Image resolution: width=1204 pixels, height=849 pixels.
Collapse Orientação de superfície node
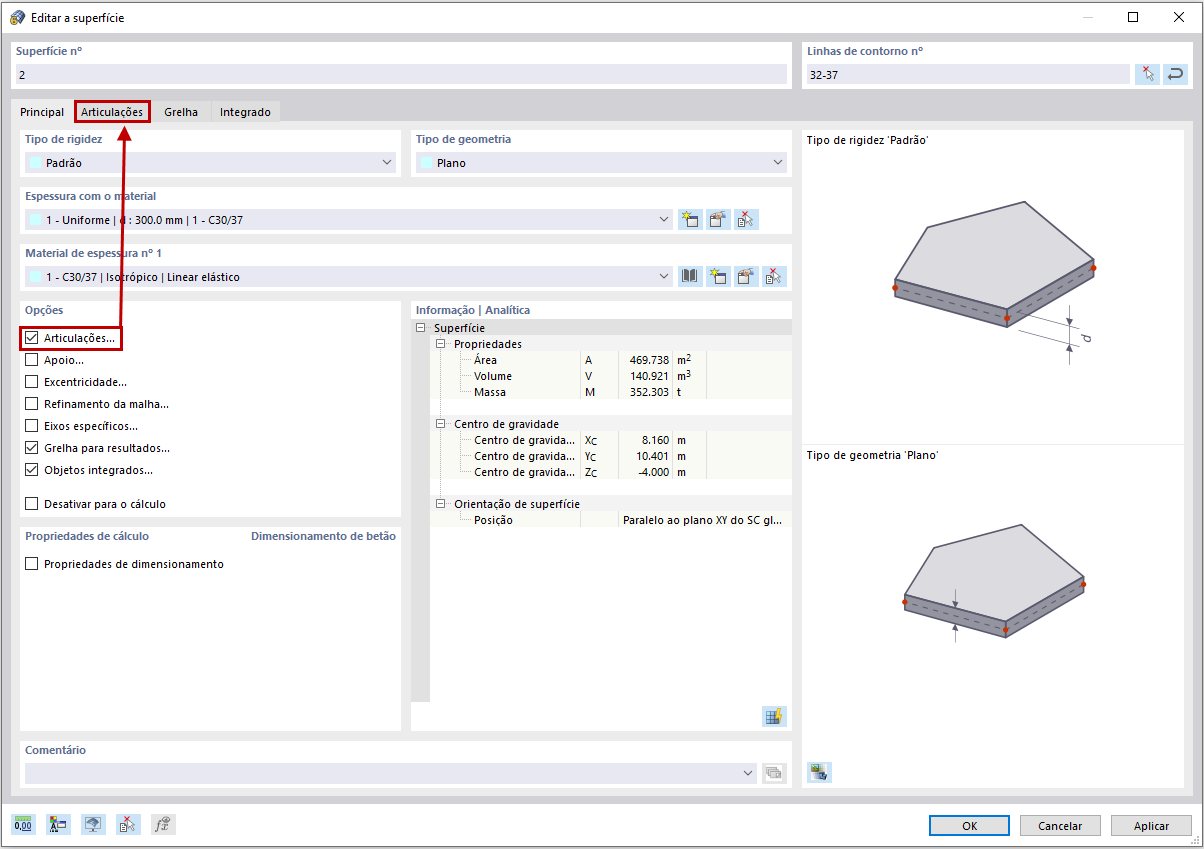pyautogui.click(x=441, y=504)
